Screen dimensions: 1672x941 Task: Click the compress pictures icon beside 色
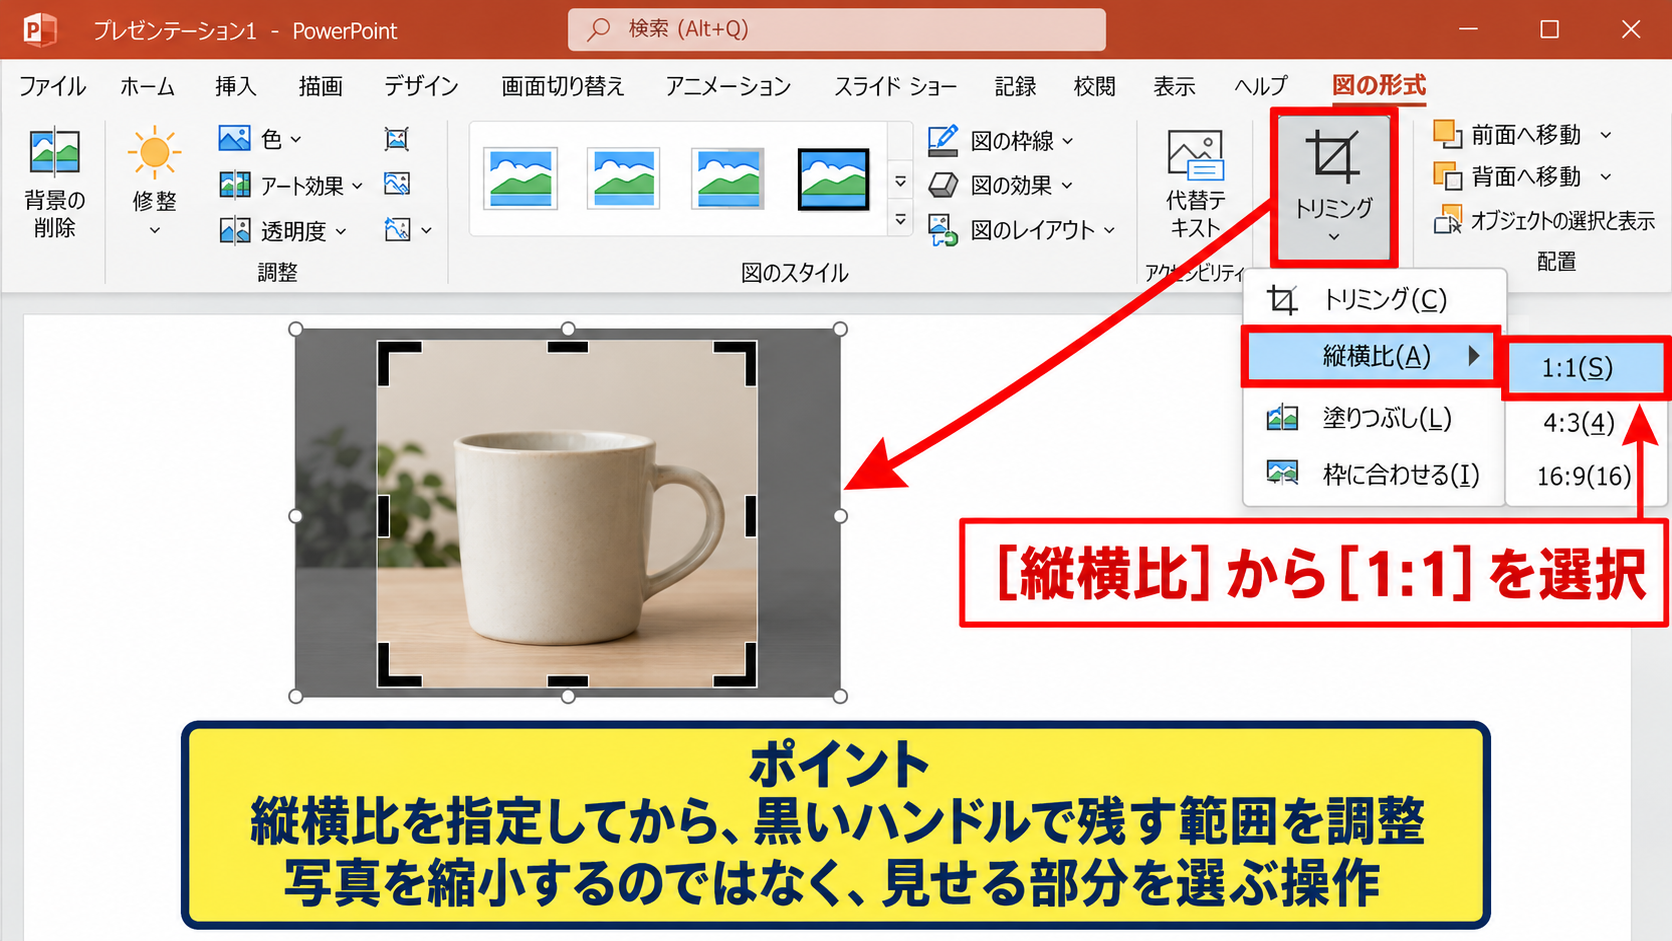click(x=397, y=139)
